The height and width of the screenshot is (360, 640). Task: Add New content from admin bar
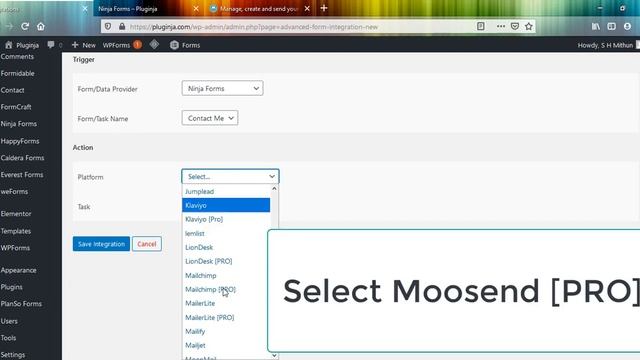point(84,45)
